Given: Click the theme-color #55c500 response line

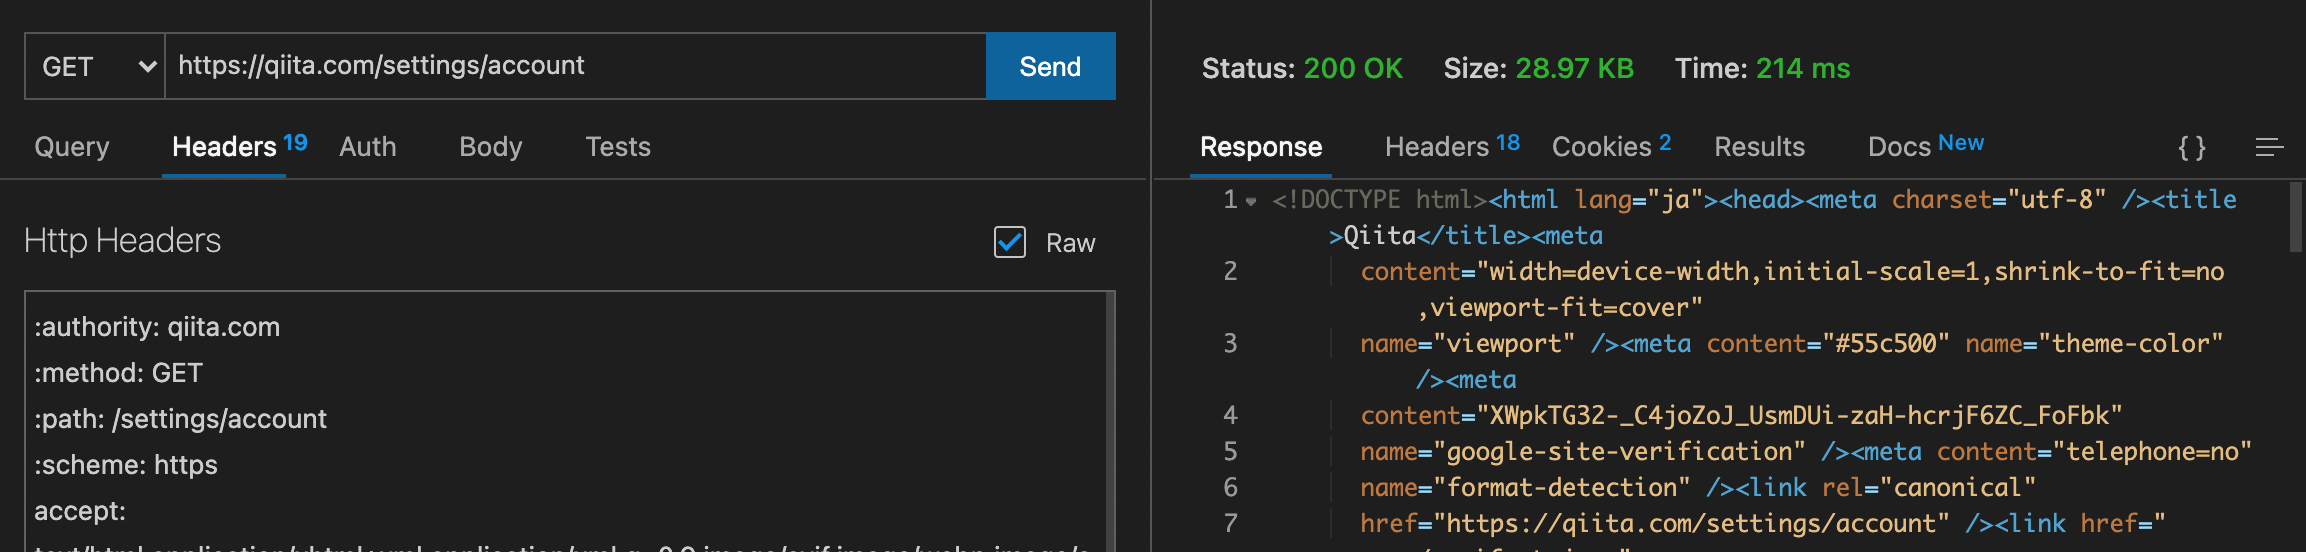Looking at the screenshot, I should 1791,343.
